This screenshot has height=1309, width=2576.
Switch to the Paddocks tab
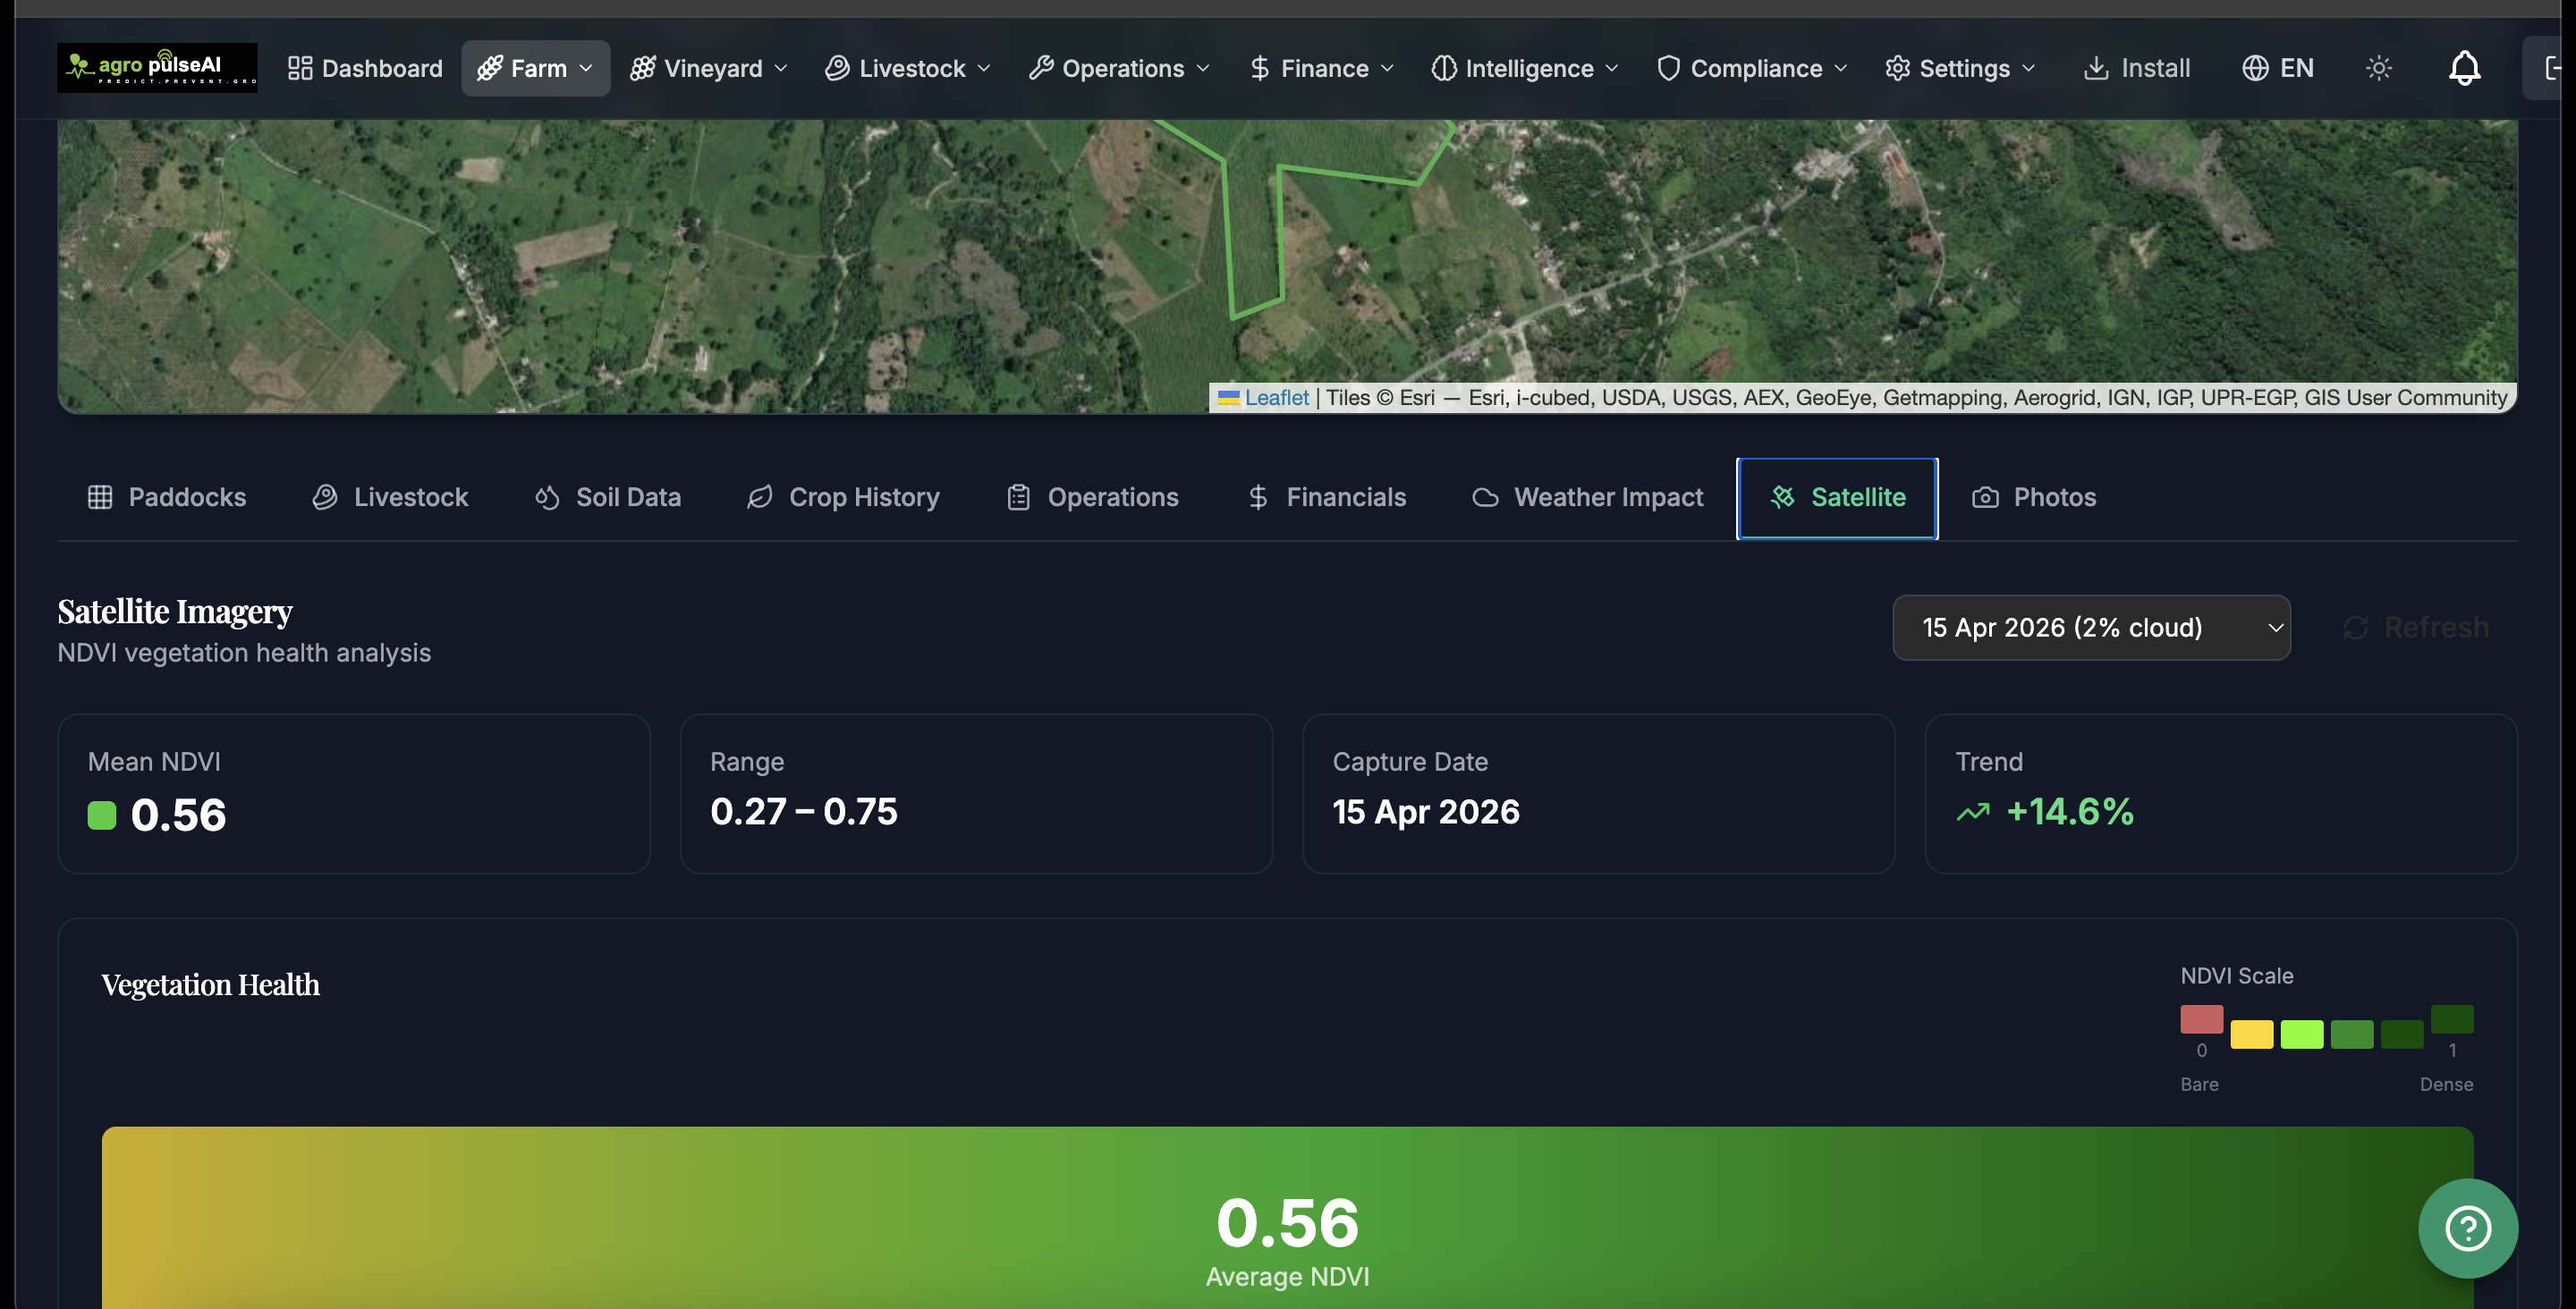167,497
